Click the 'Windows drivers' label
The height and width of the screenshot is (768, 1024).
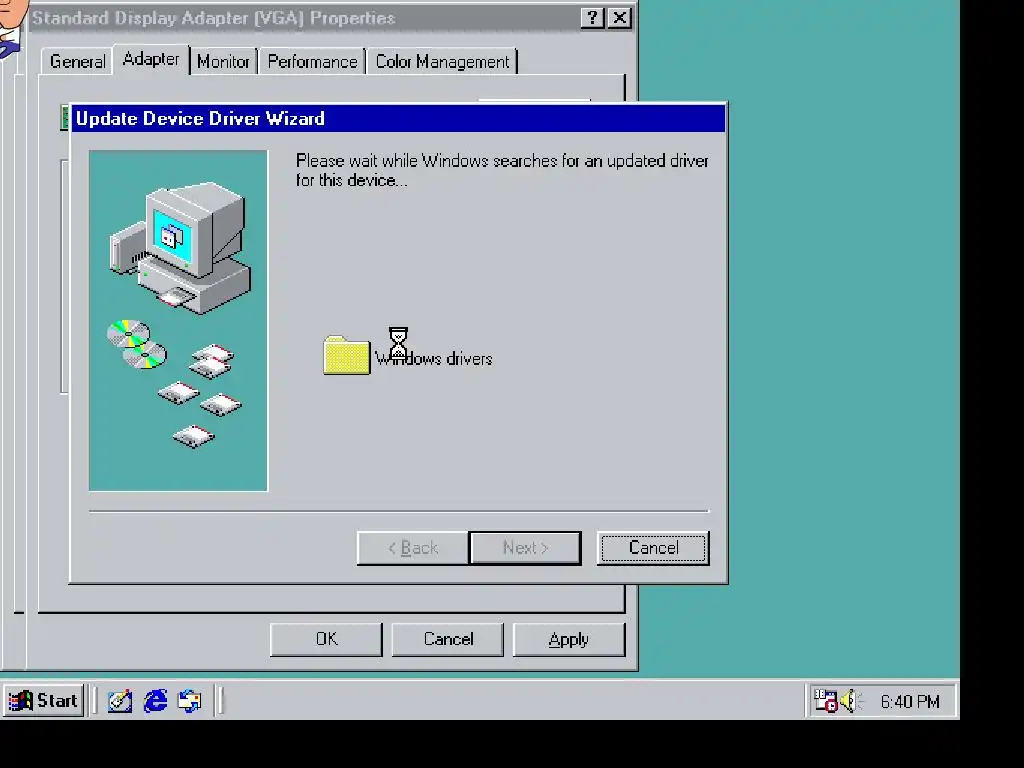click(x=434, y=359)
